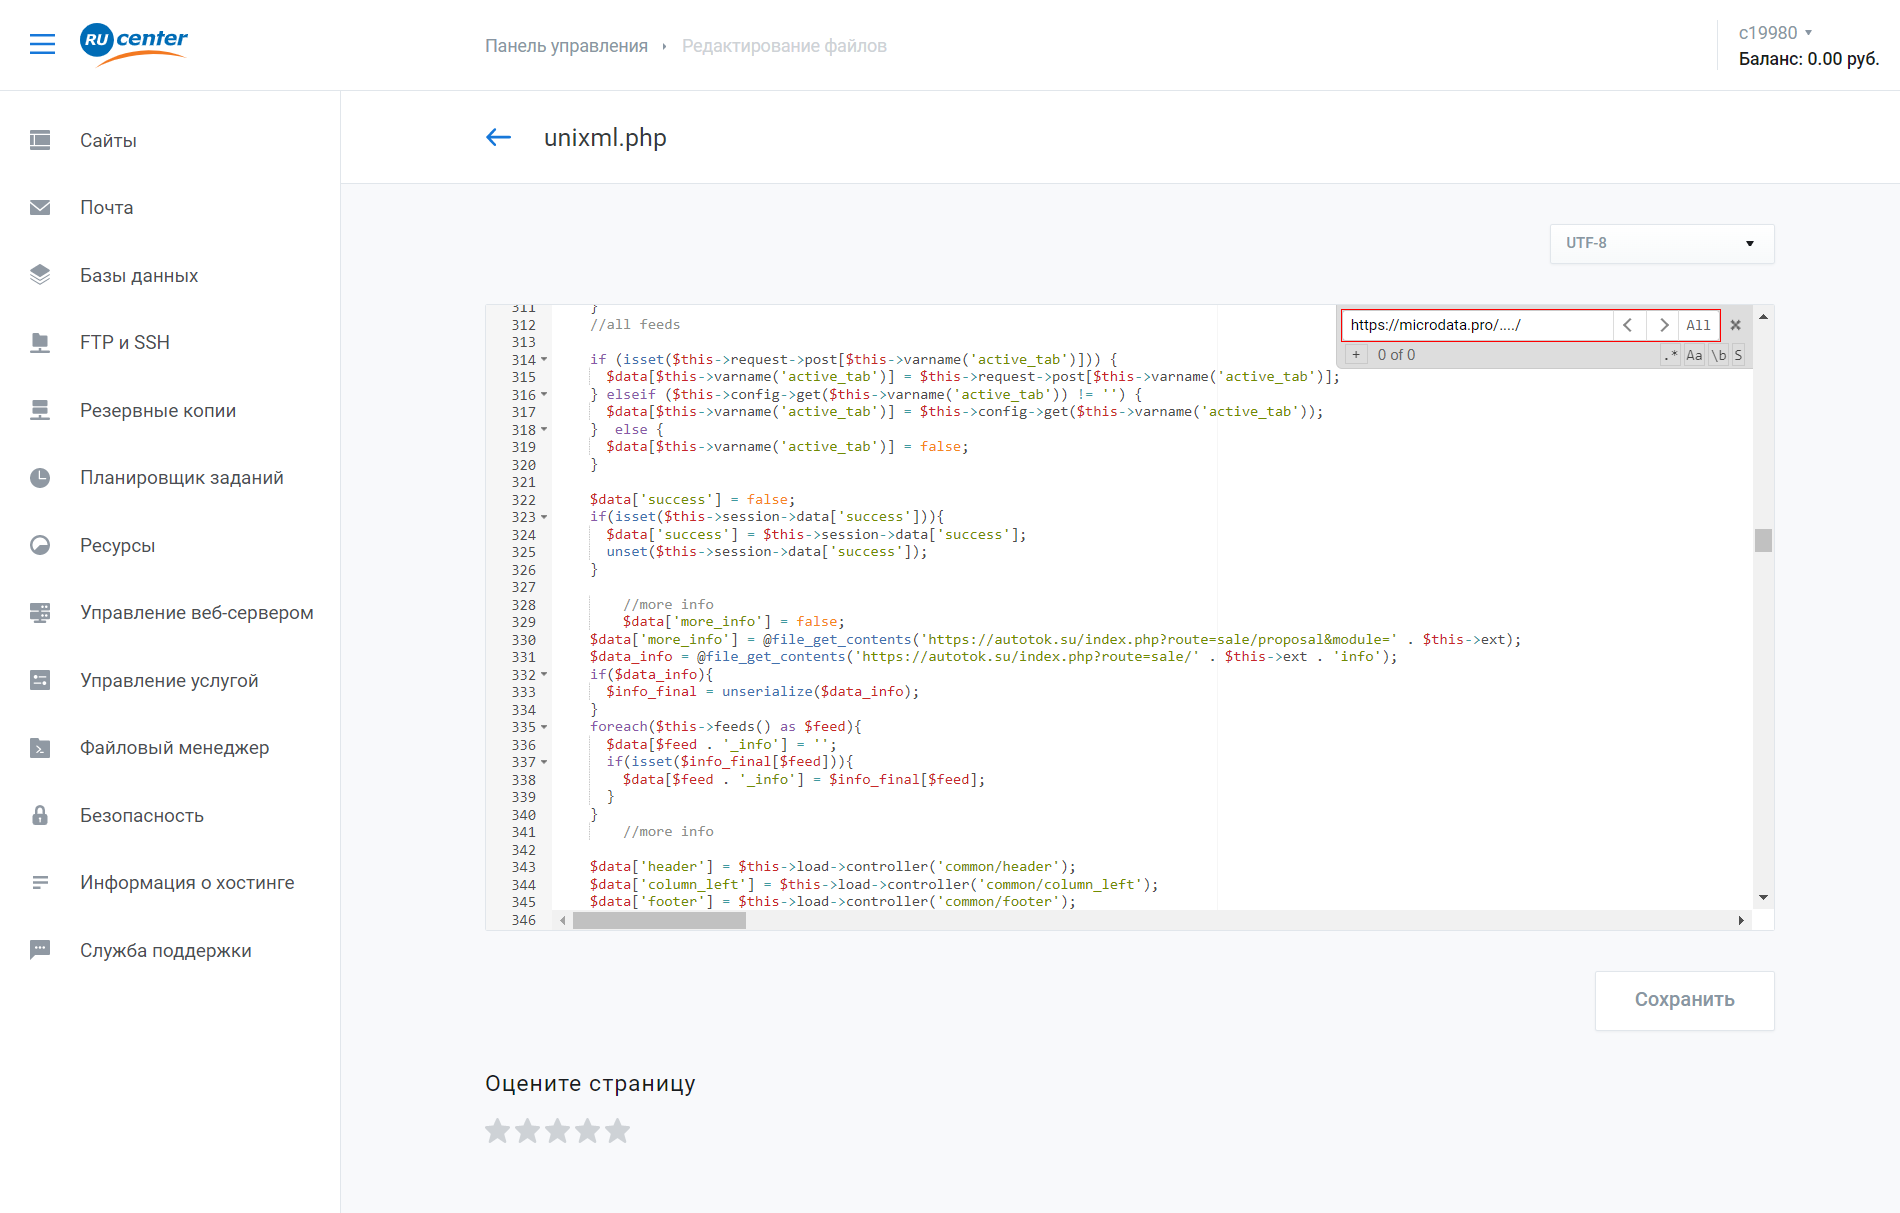Screen dimensions: 1900x1213
Task: Collapse code fold at line 314
Action: [544, 360]
